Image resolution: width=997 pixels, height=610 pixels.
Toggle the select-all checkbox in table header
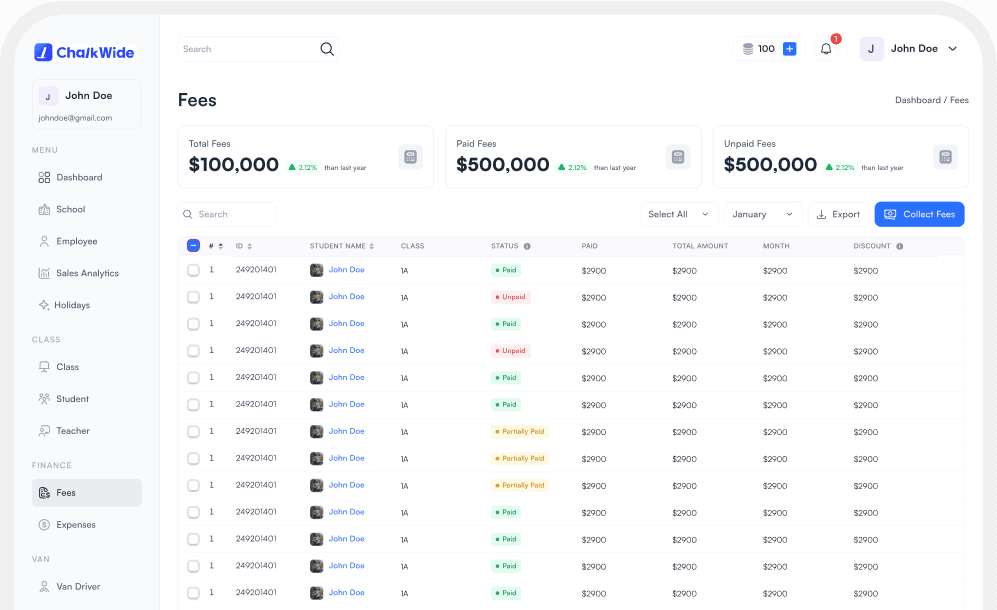[x=193, y=246]
